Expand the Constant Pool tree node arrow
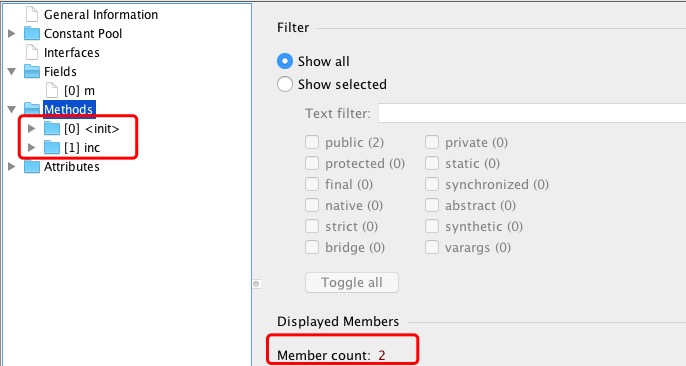Viewport: 686px width, 366px height. click(x=12, y=33)
